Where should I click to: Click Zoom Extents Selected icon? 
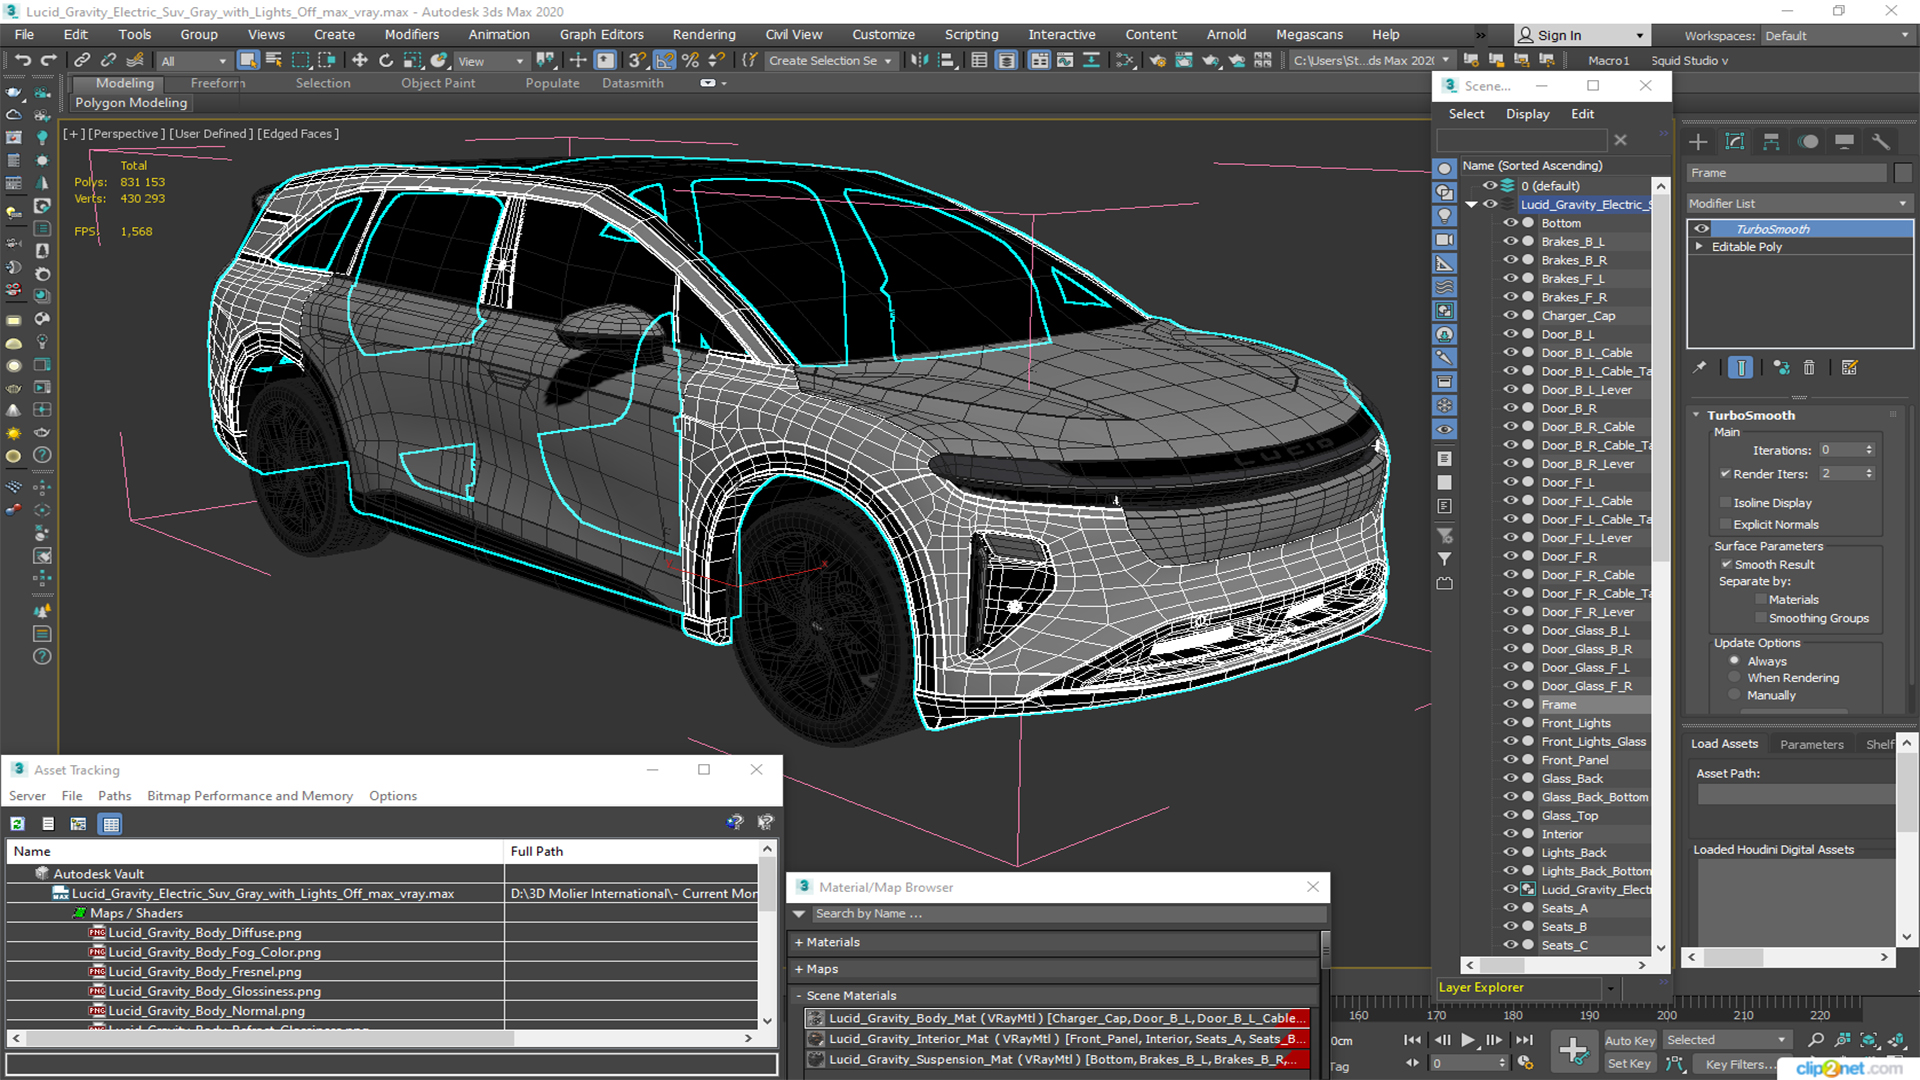tap(1869, 1040)
